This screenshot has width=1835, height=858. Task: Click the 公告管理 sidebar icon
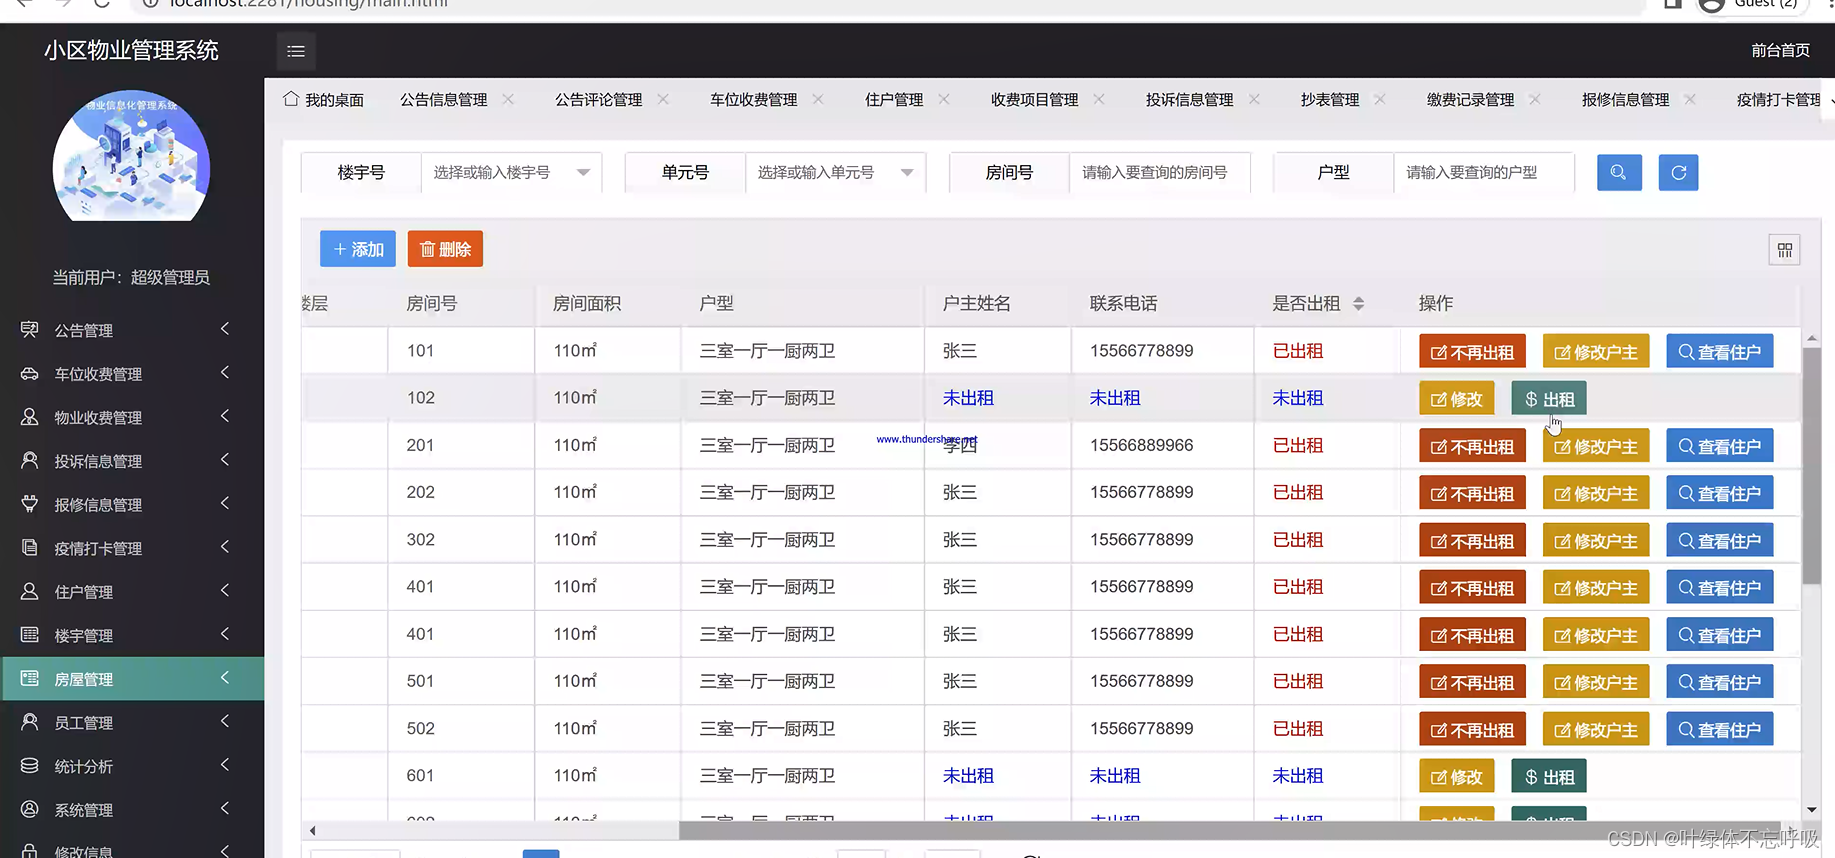[x=30, y=330]
